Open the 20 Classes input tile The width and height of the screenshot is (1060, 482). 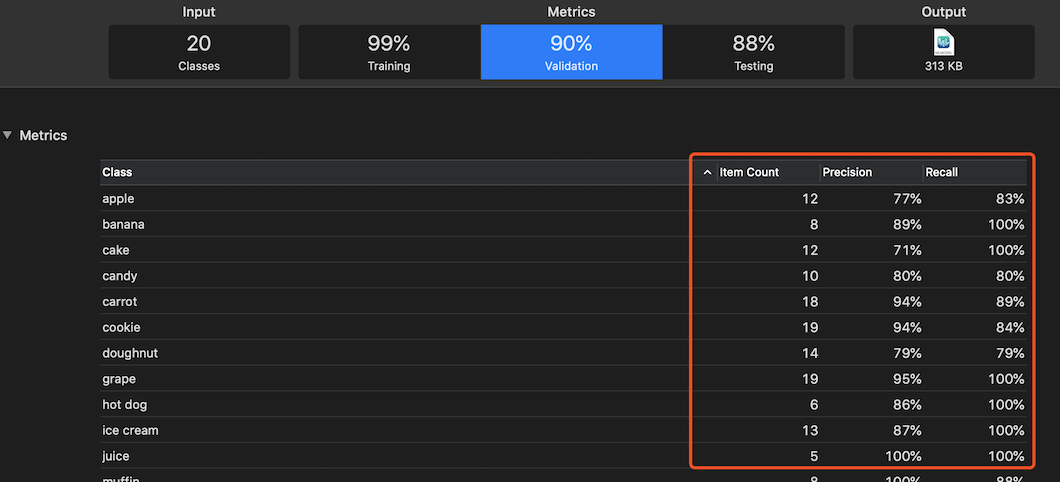coord(199,52)
